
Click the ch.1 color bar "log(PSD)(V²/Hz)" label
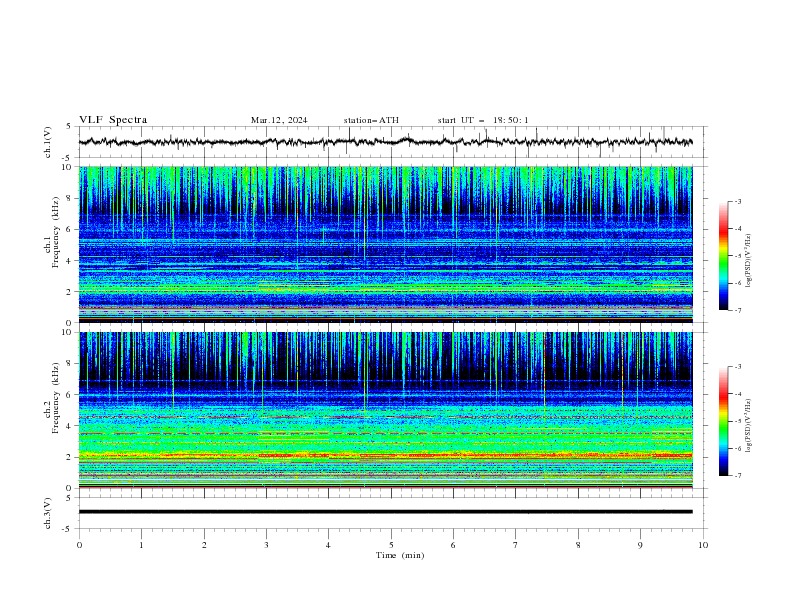749,261
